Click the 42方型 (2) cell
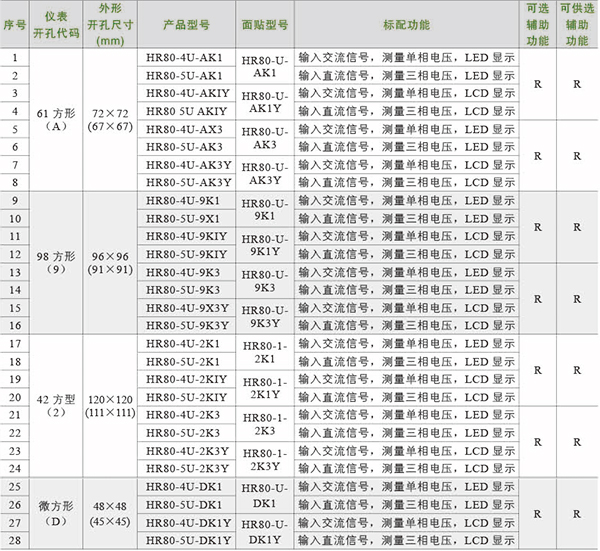This screenshot has height=551, width=600. (56, 405)
